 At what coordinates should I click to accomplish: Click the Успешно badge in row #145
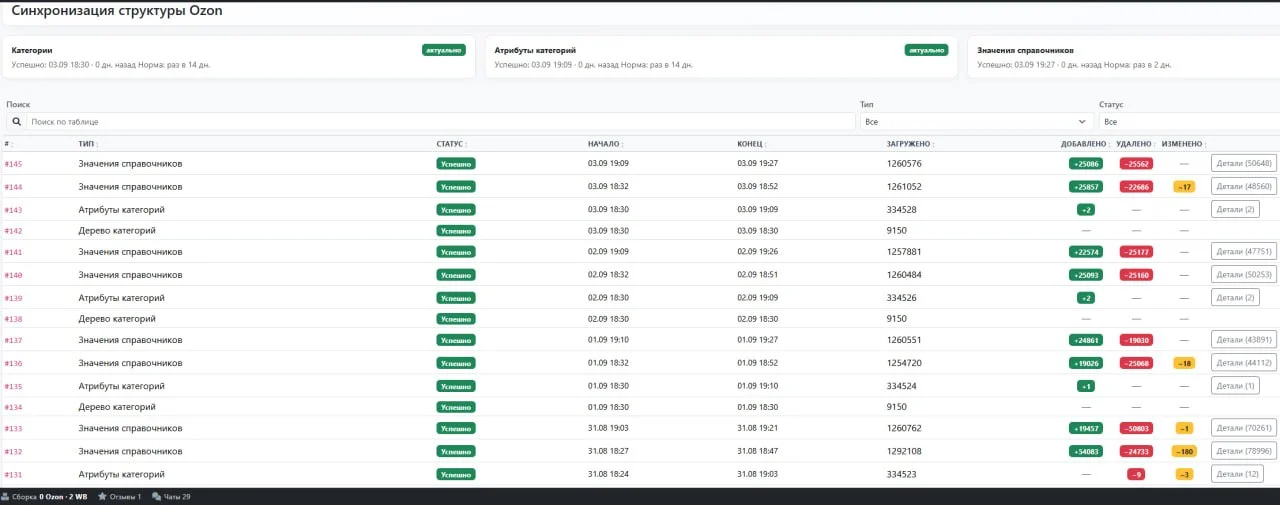click(x=456, y=163)
